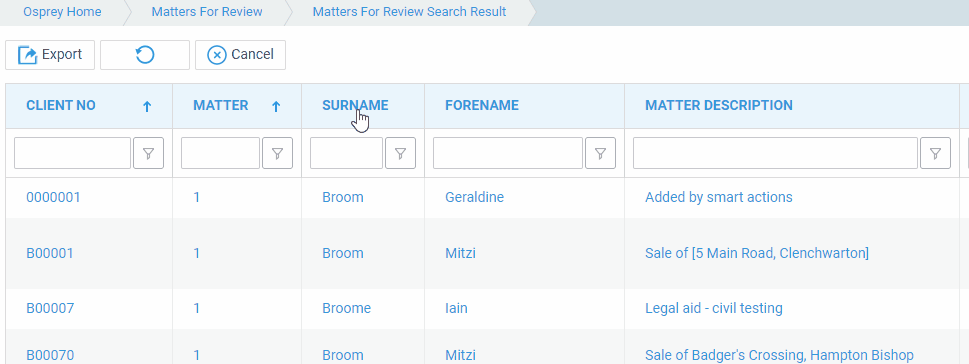
Task: Click the Cancel button
Action: click(x=240, y=55)
